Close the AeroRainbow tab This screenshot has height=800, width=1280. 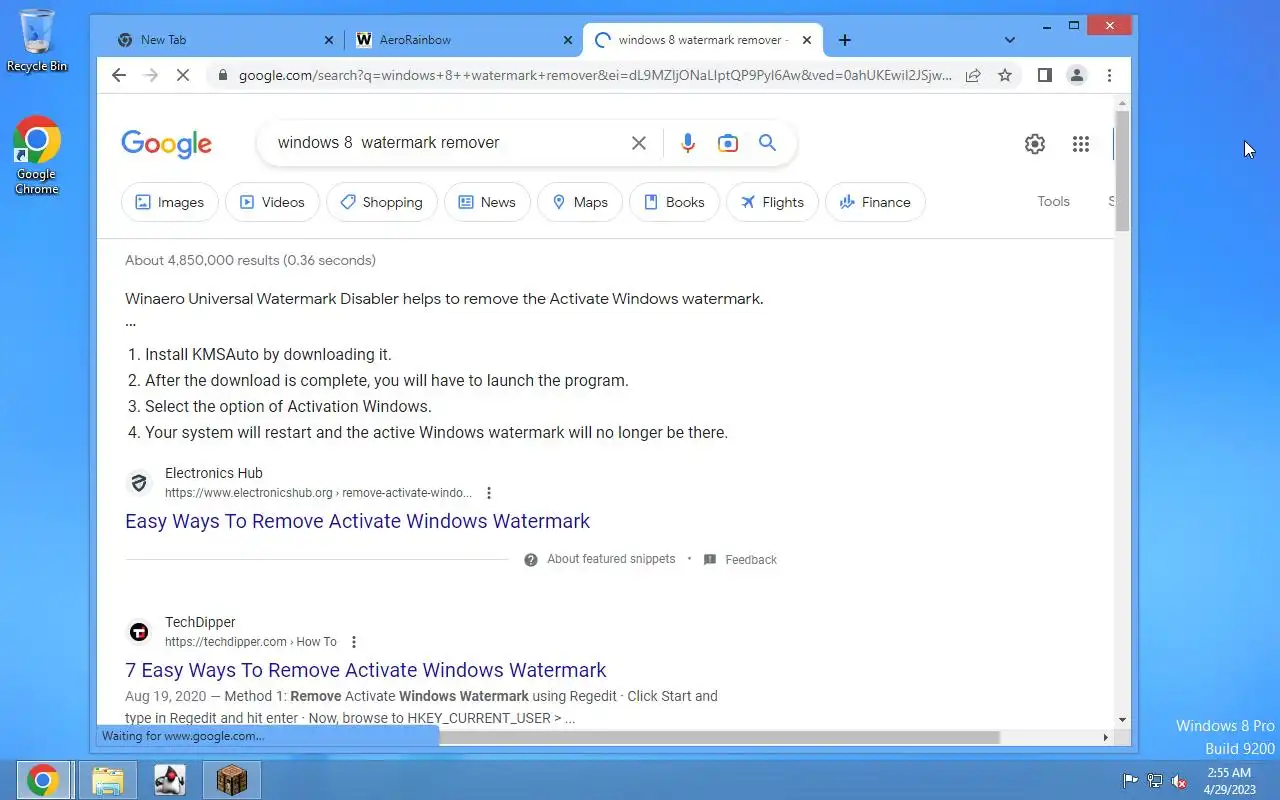(568, 40)
